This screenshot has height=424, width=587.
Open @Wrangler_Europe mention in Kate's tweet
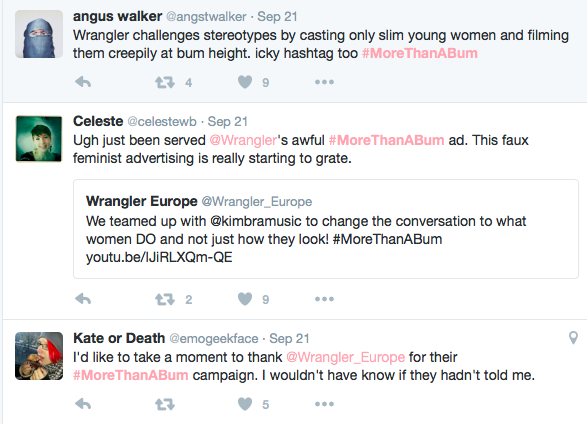(x=346, y=357)
